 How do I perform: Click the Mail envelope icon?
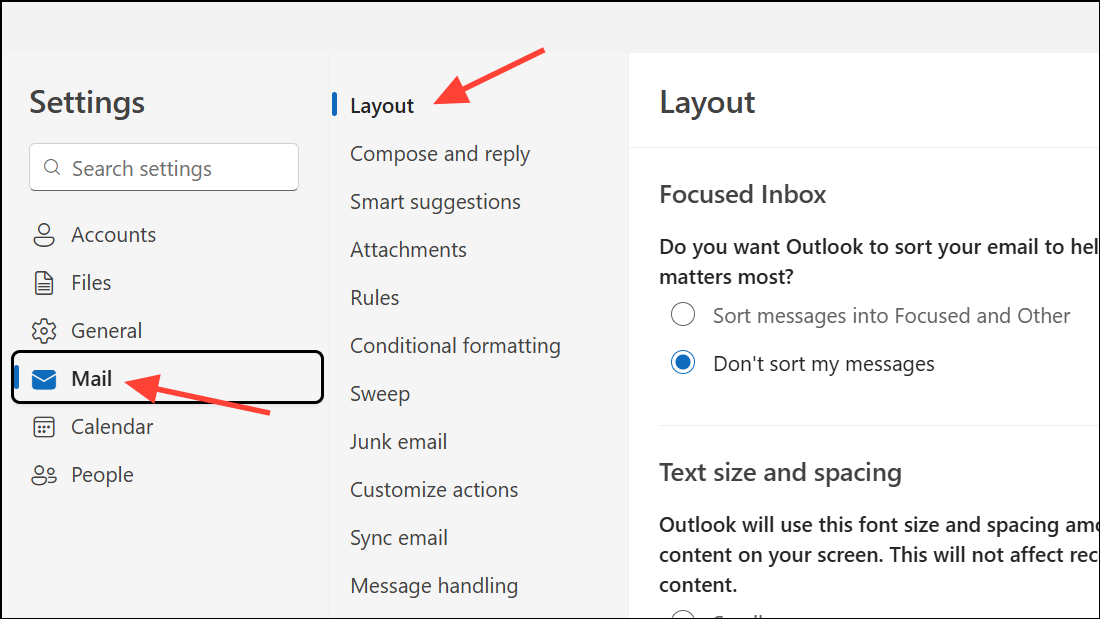point(43,379)
